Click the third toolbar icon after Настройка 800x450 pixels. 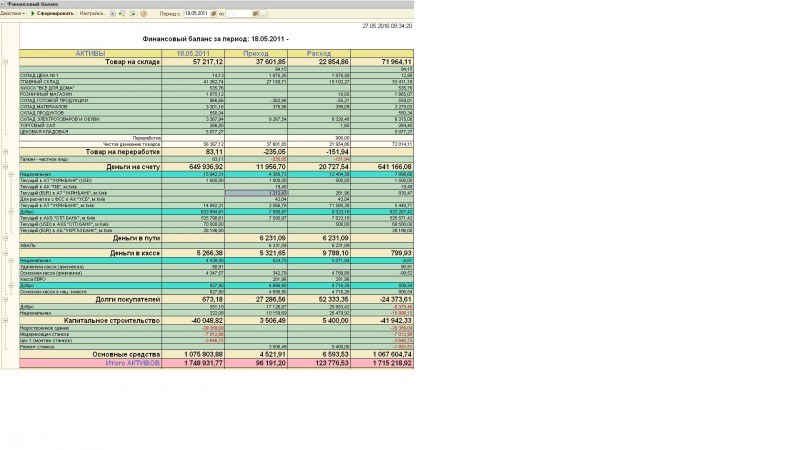tap(133, 14)
